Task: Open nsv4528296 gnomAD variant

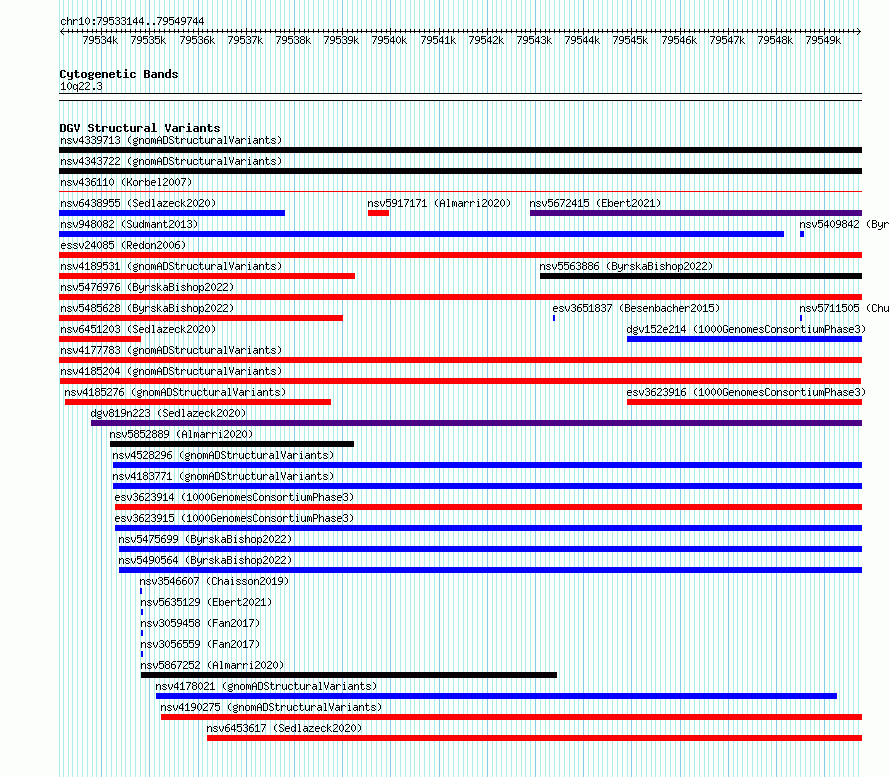Action: [223, 455]
